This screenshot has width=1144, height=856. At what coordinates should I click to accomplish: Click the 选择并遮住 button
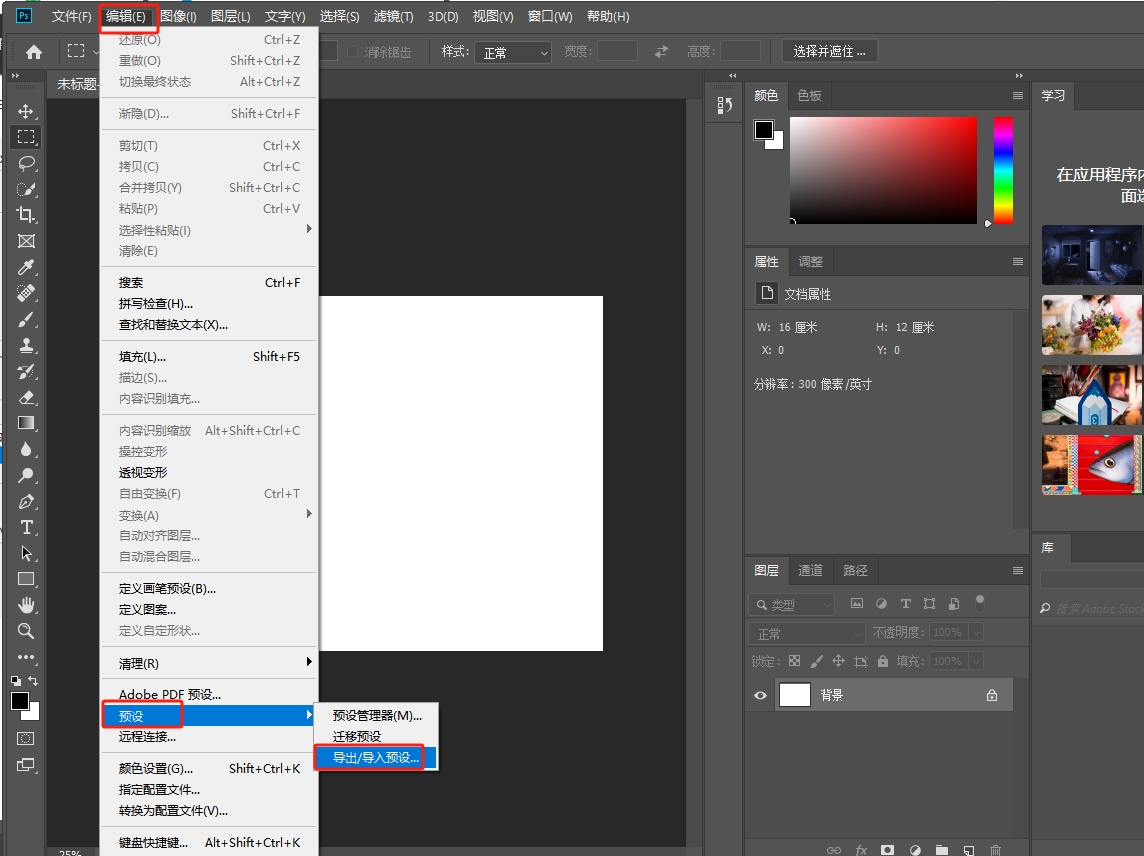pos(829,51)
